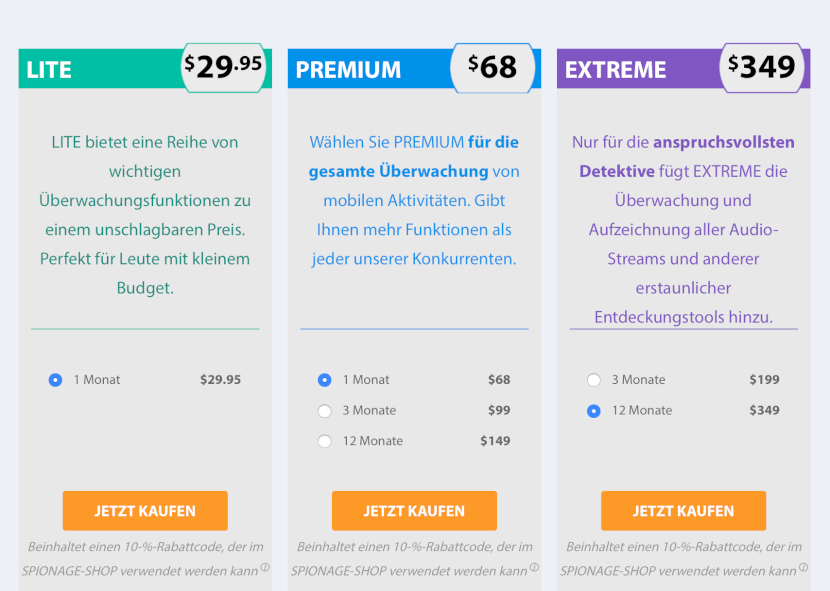This screenshot has width=830, height=591.
Task: Click the EXTREME plan description text
Action: click(683, 229)
